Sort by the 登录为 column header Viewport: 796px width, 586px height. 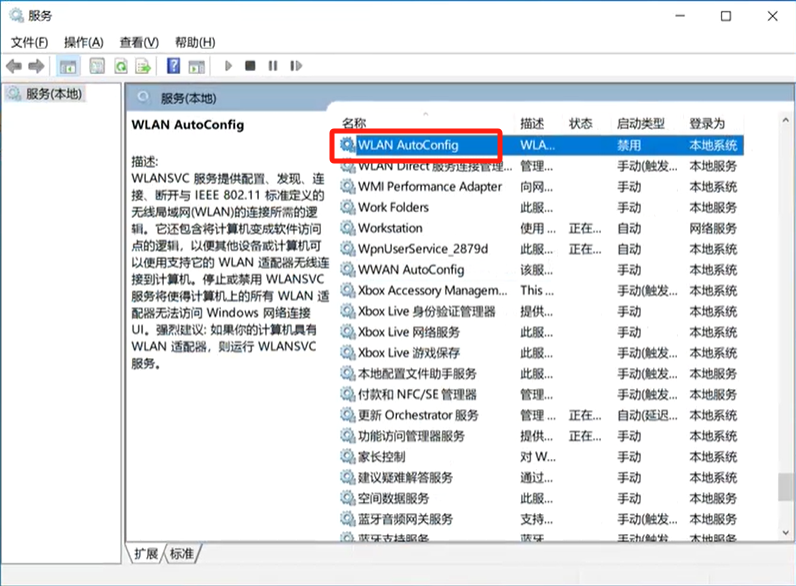707,123
